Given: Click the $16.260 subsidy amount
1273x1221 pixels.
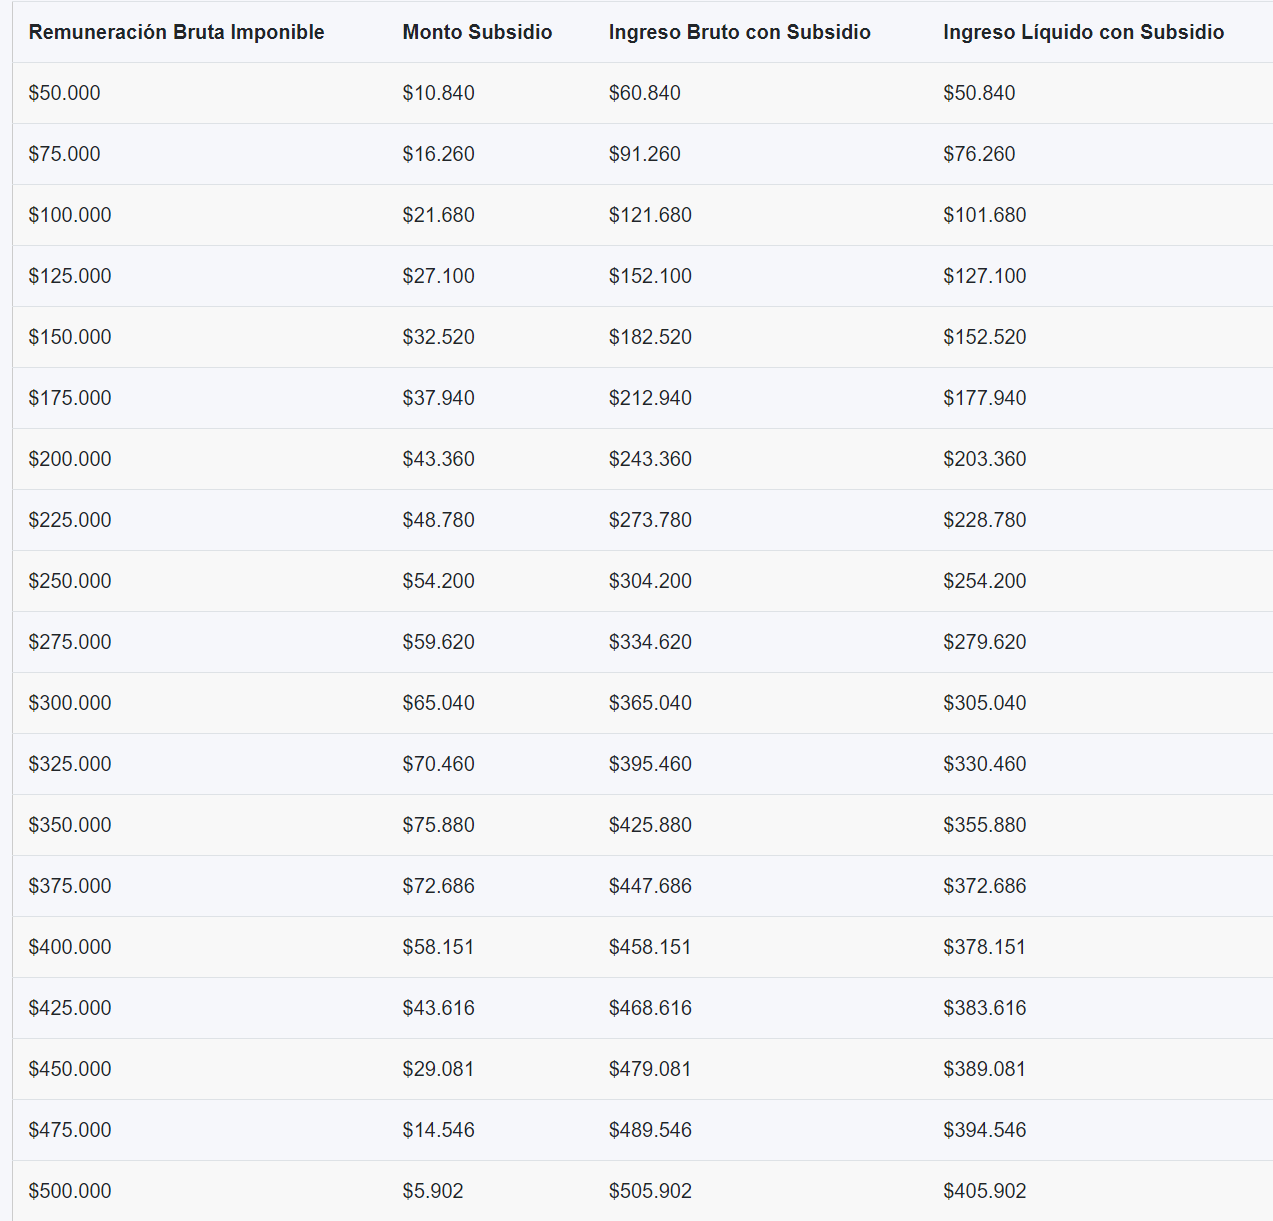Looking at the screenshot, I should [438, 154].
